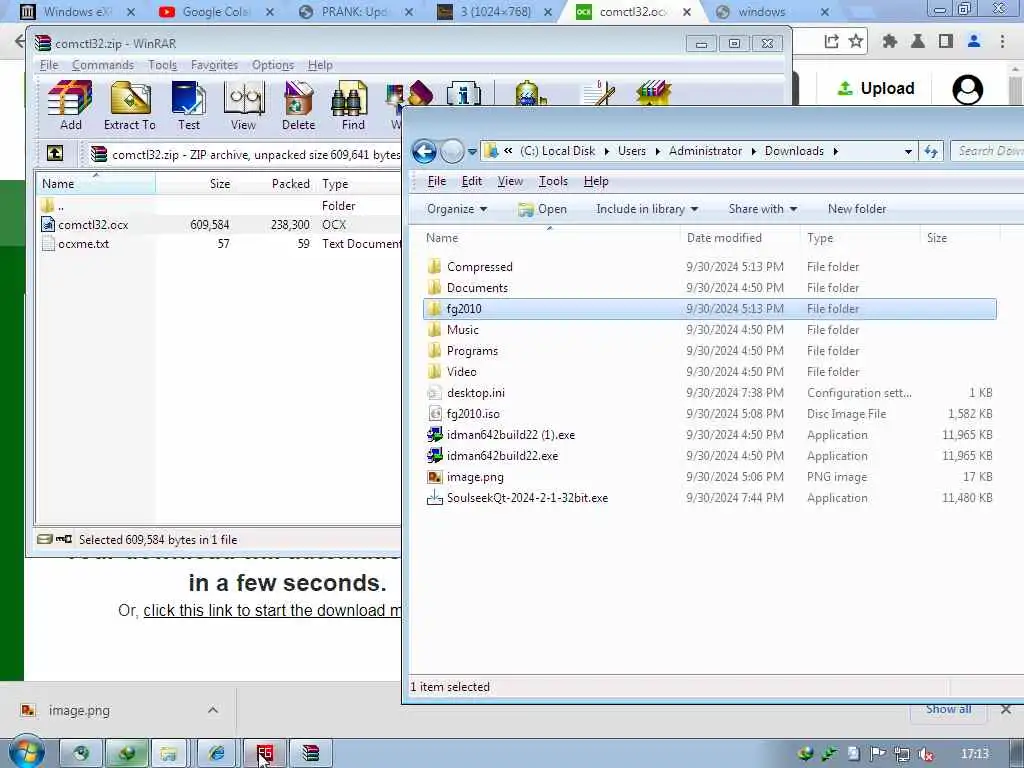Open recent locations dropdown arrow in Explorer
This screenshot has width=1024, height=768.
point(472,152)
